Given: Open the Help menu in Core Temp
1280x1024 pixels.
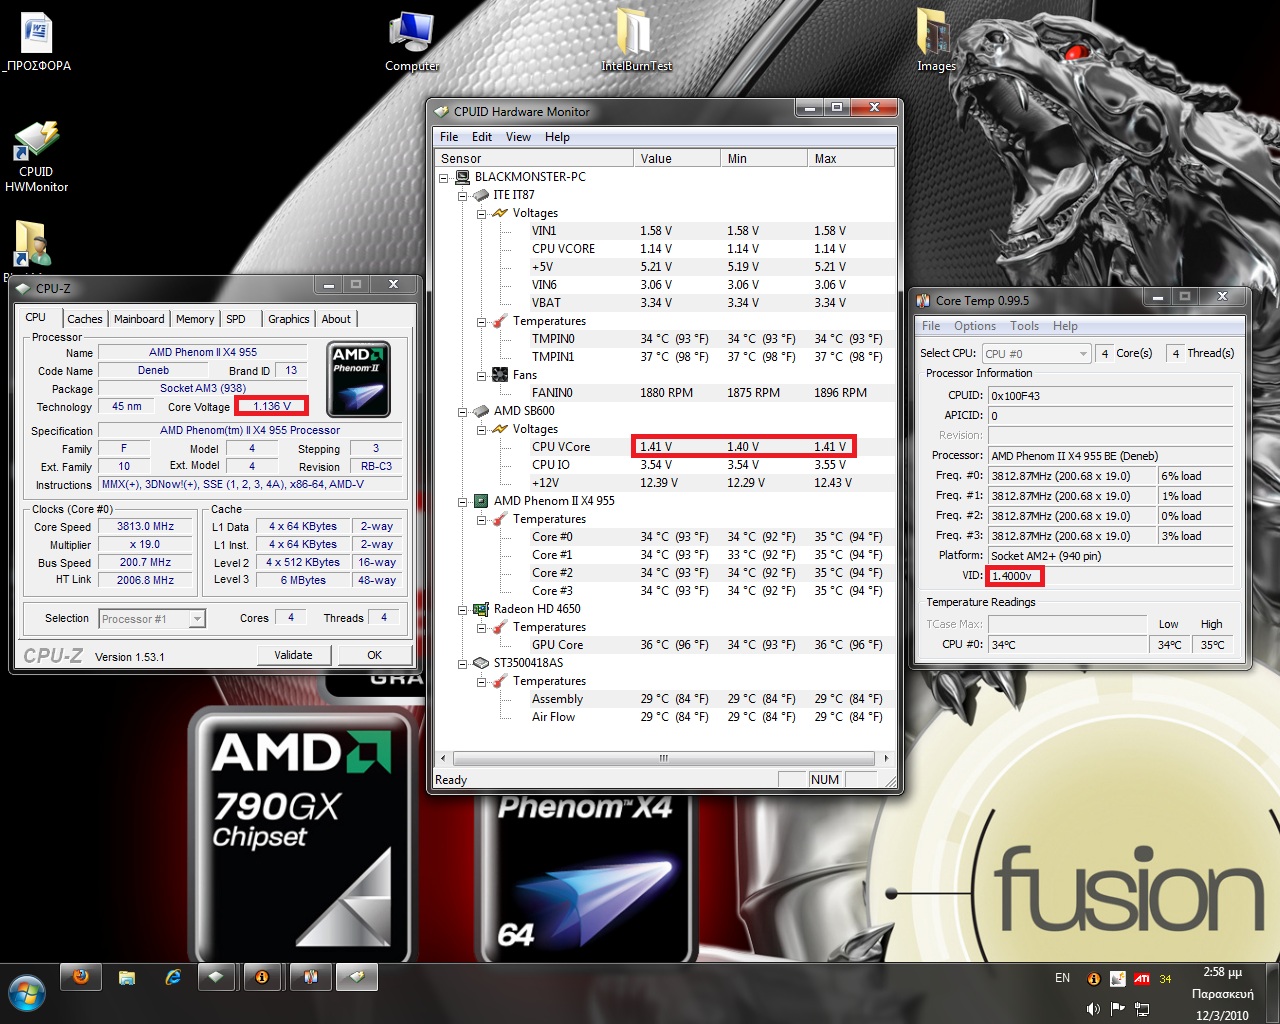Looking at the screenshot, I should pyautogui.click(x=1065, y=326).
